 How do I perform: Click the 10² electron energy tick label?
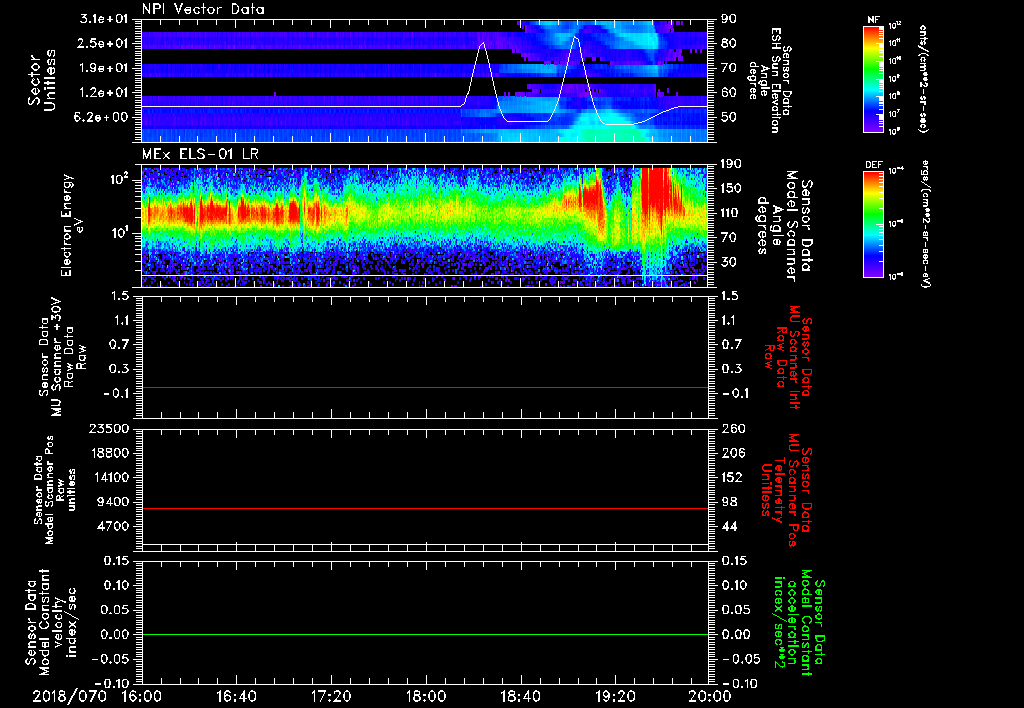[120, 178]
